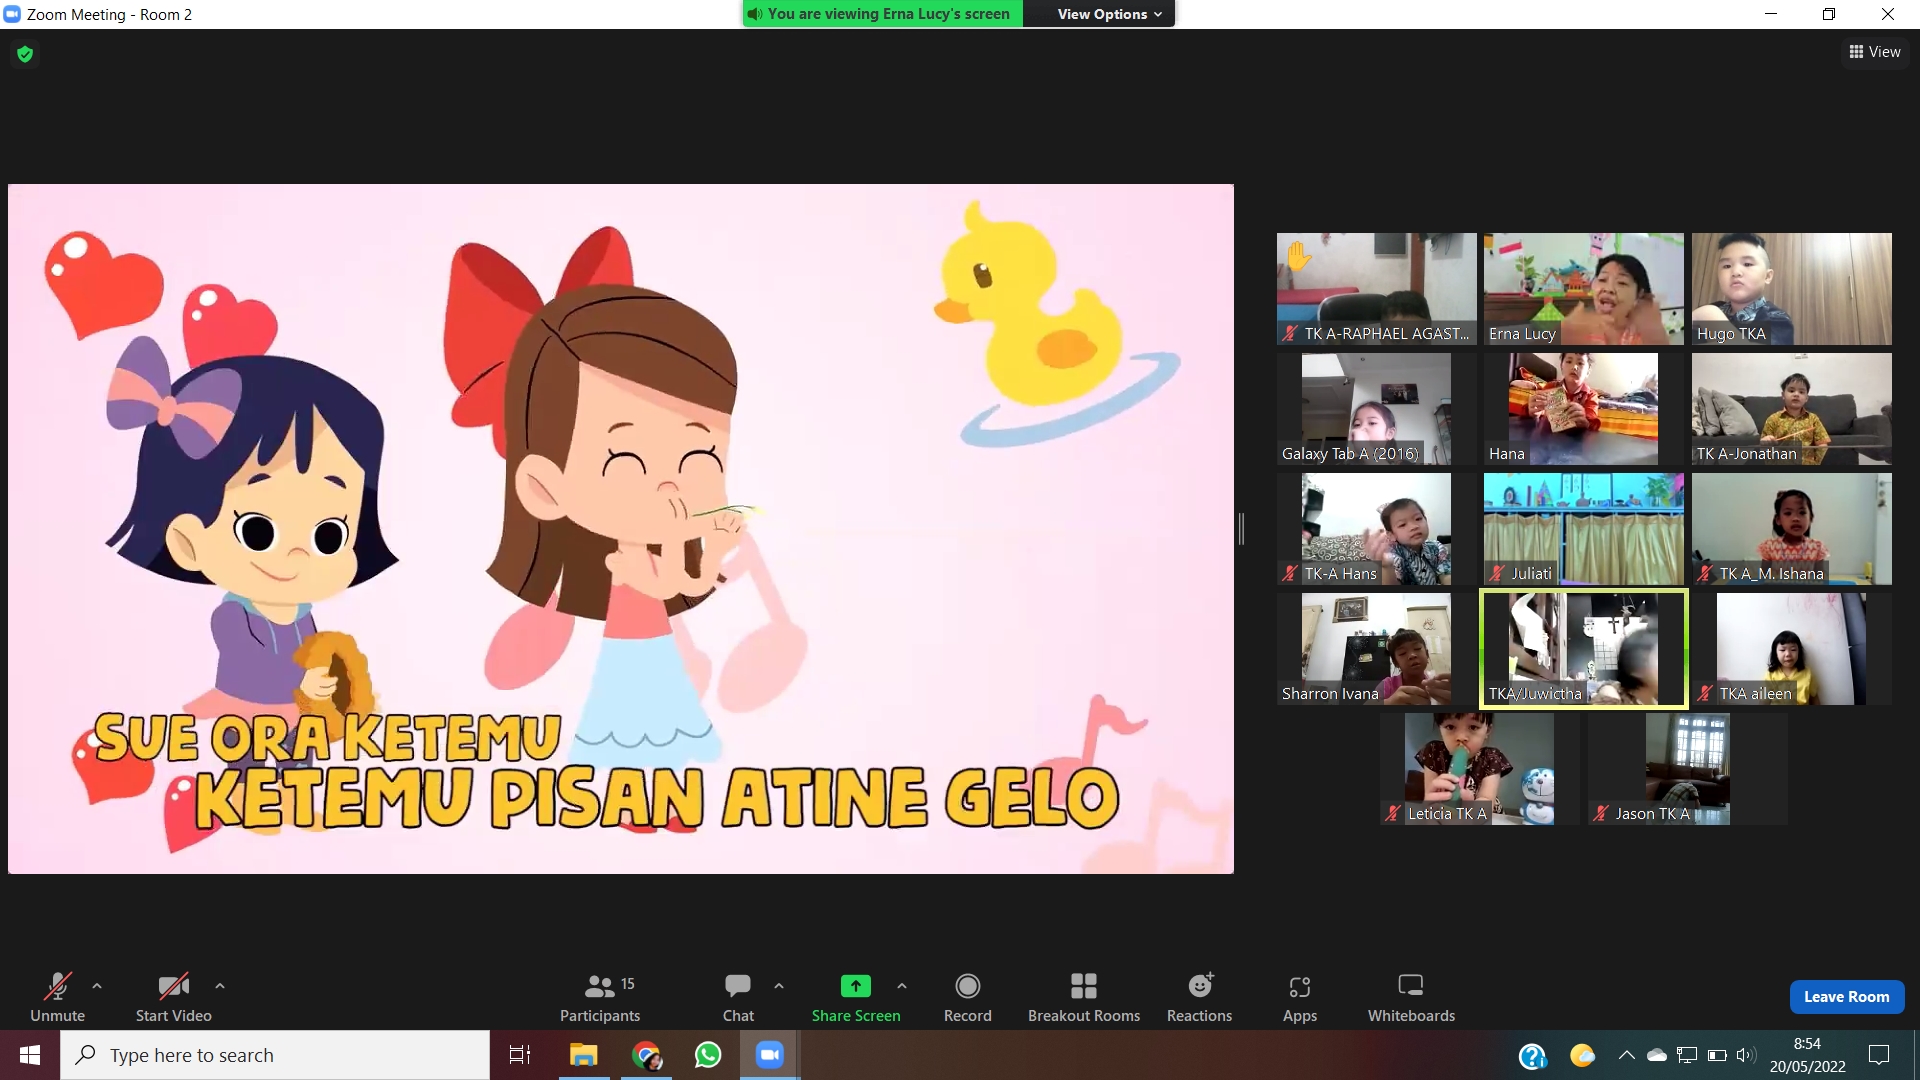This screenshot has width=1920, height=1080.
Task: Open Chrome from the taskbar
Action: point(646,1055)
